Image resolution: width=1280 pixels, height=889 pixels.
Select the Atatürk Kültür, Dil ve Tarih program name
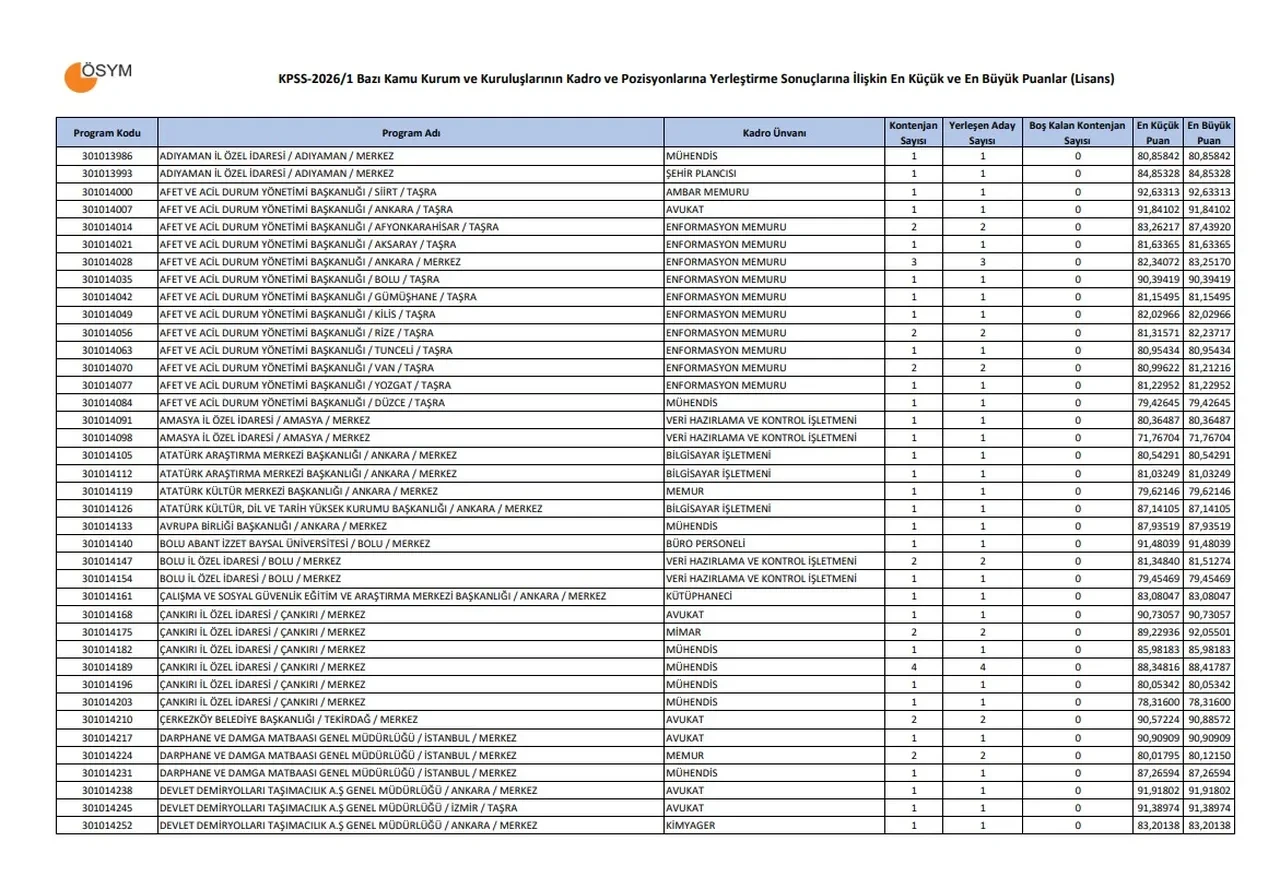pos(351,509)
